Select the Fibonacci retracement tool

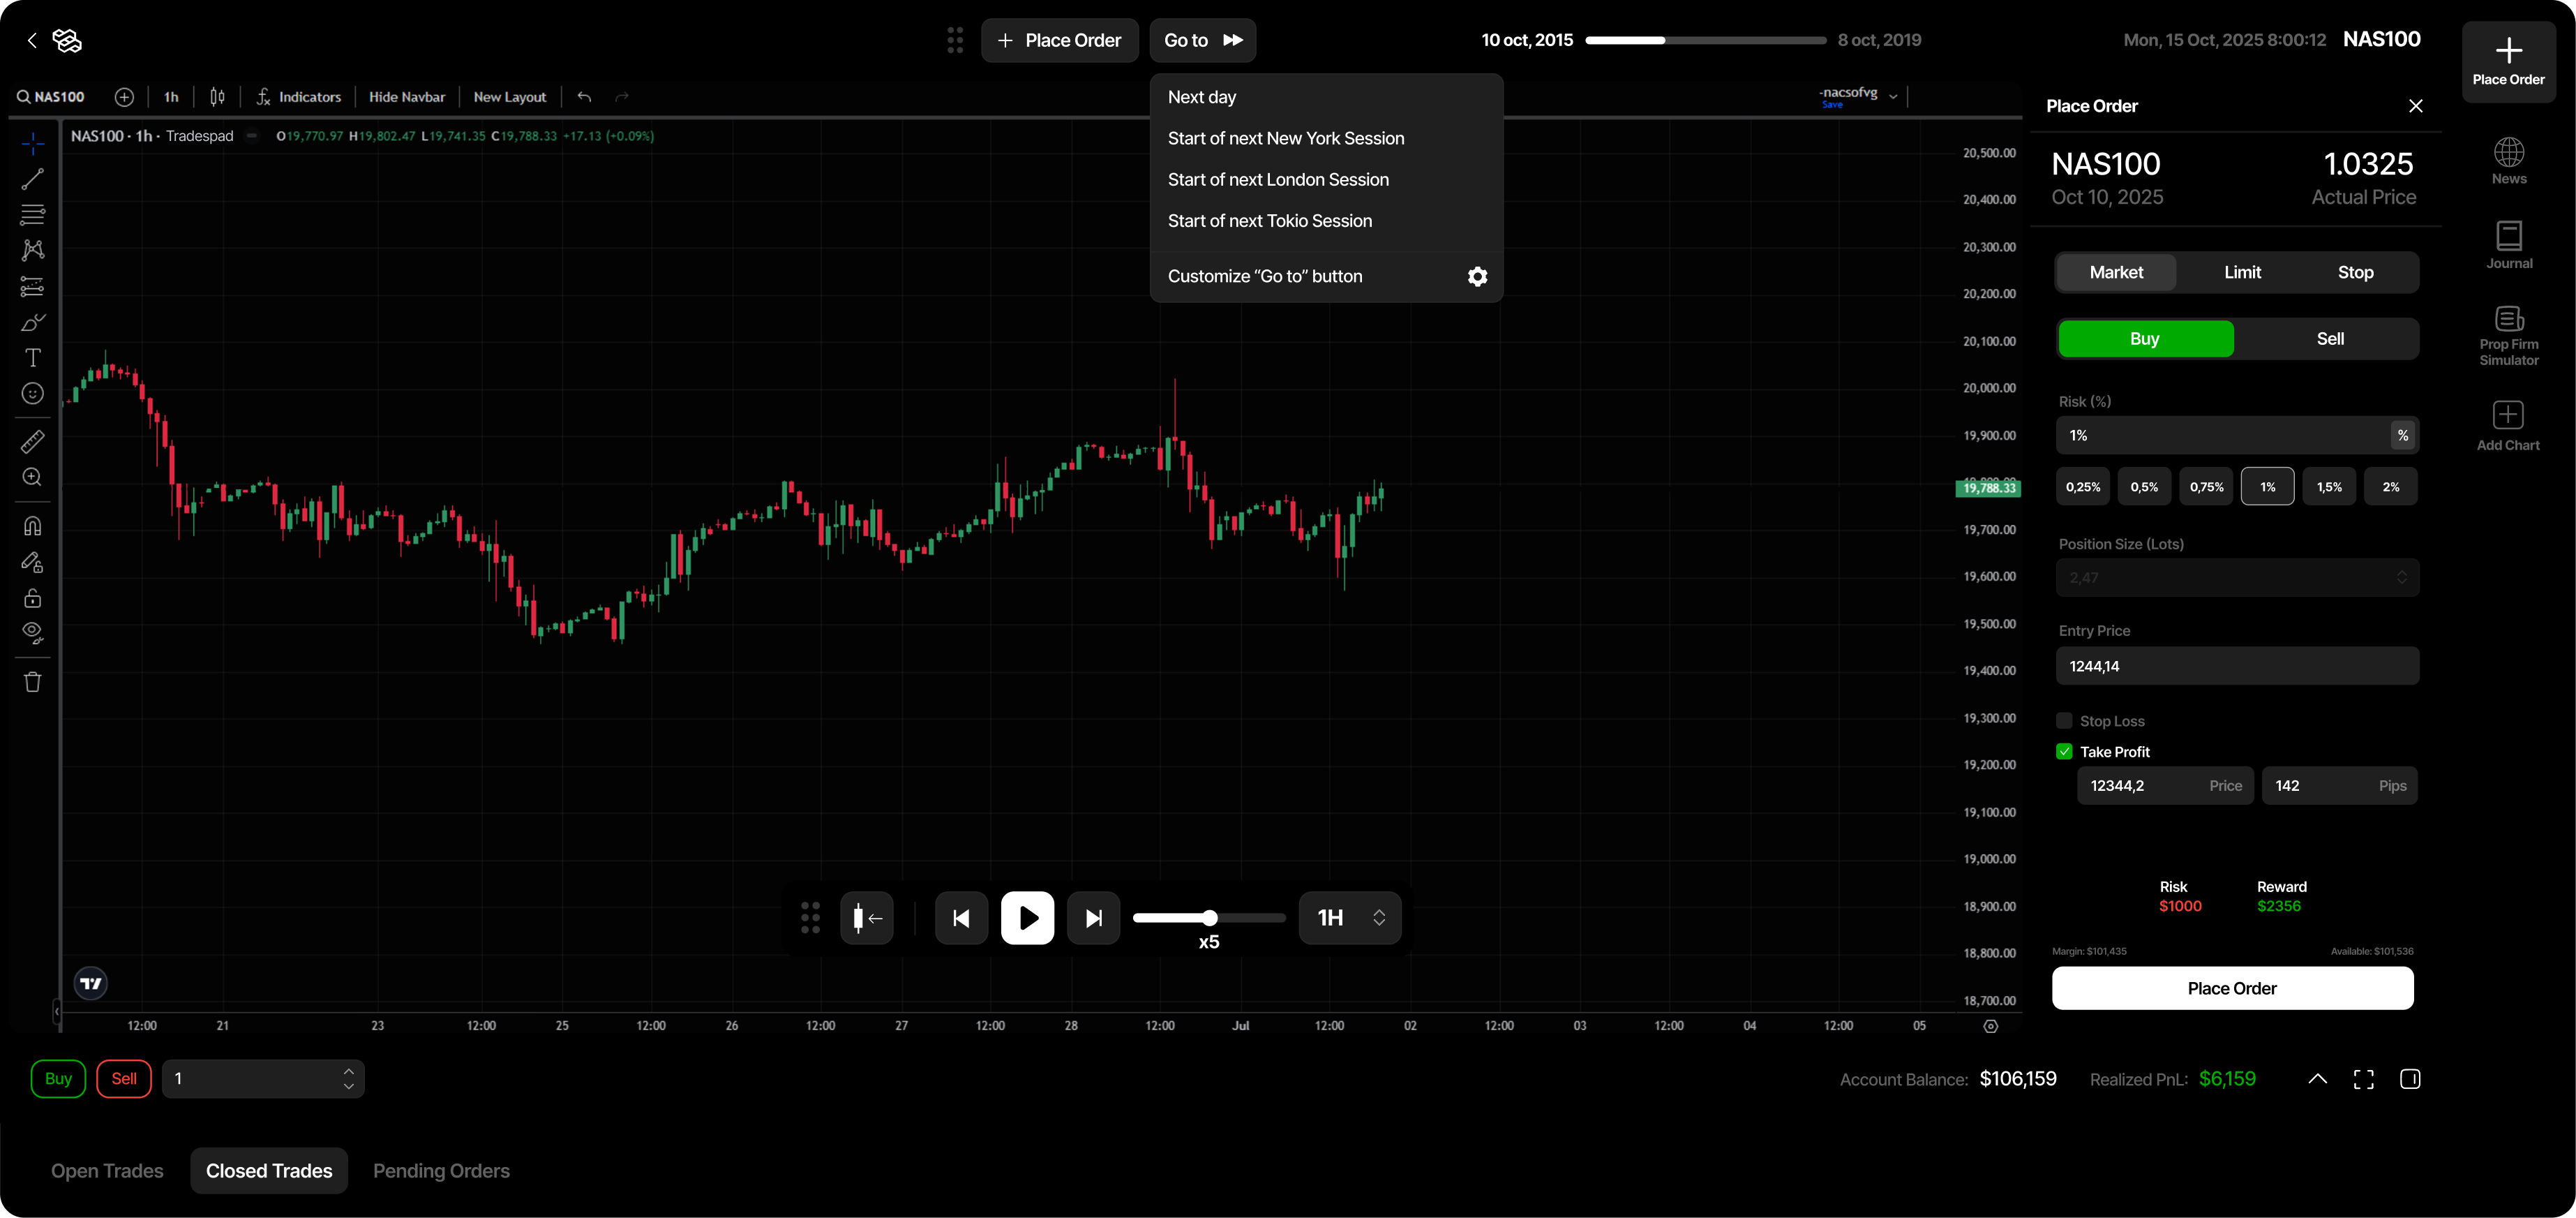point(33,215)
